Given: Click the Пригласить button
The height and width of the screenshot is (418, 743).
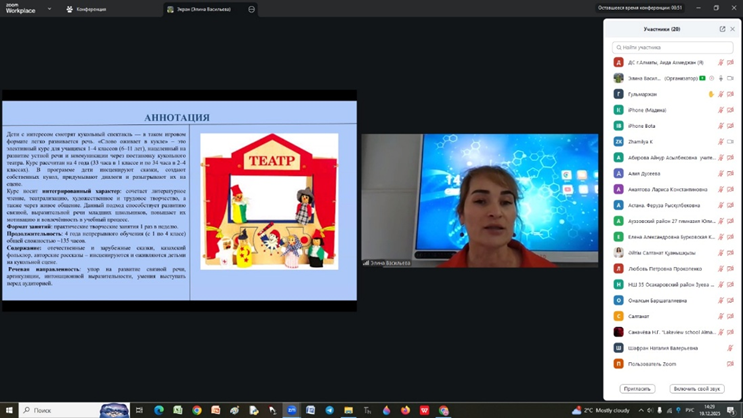Looking at the screenshot, I should [x=637, y=389].
